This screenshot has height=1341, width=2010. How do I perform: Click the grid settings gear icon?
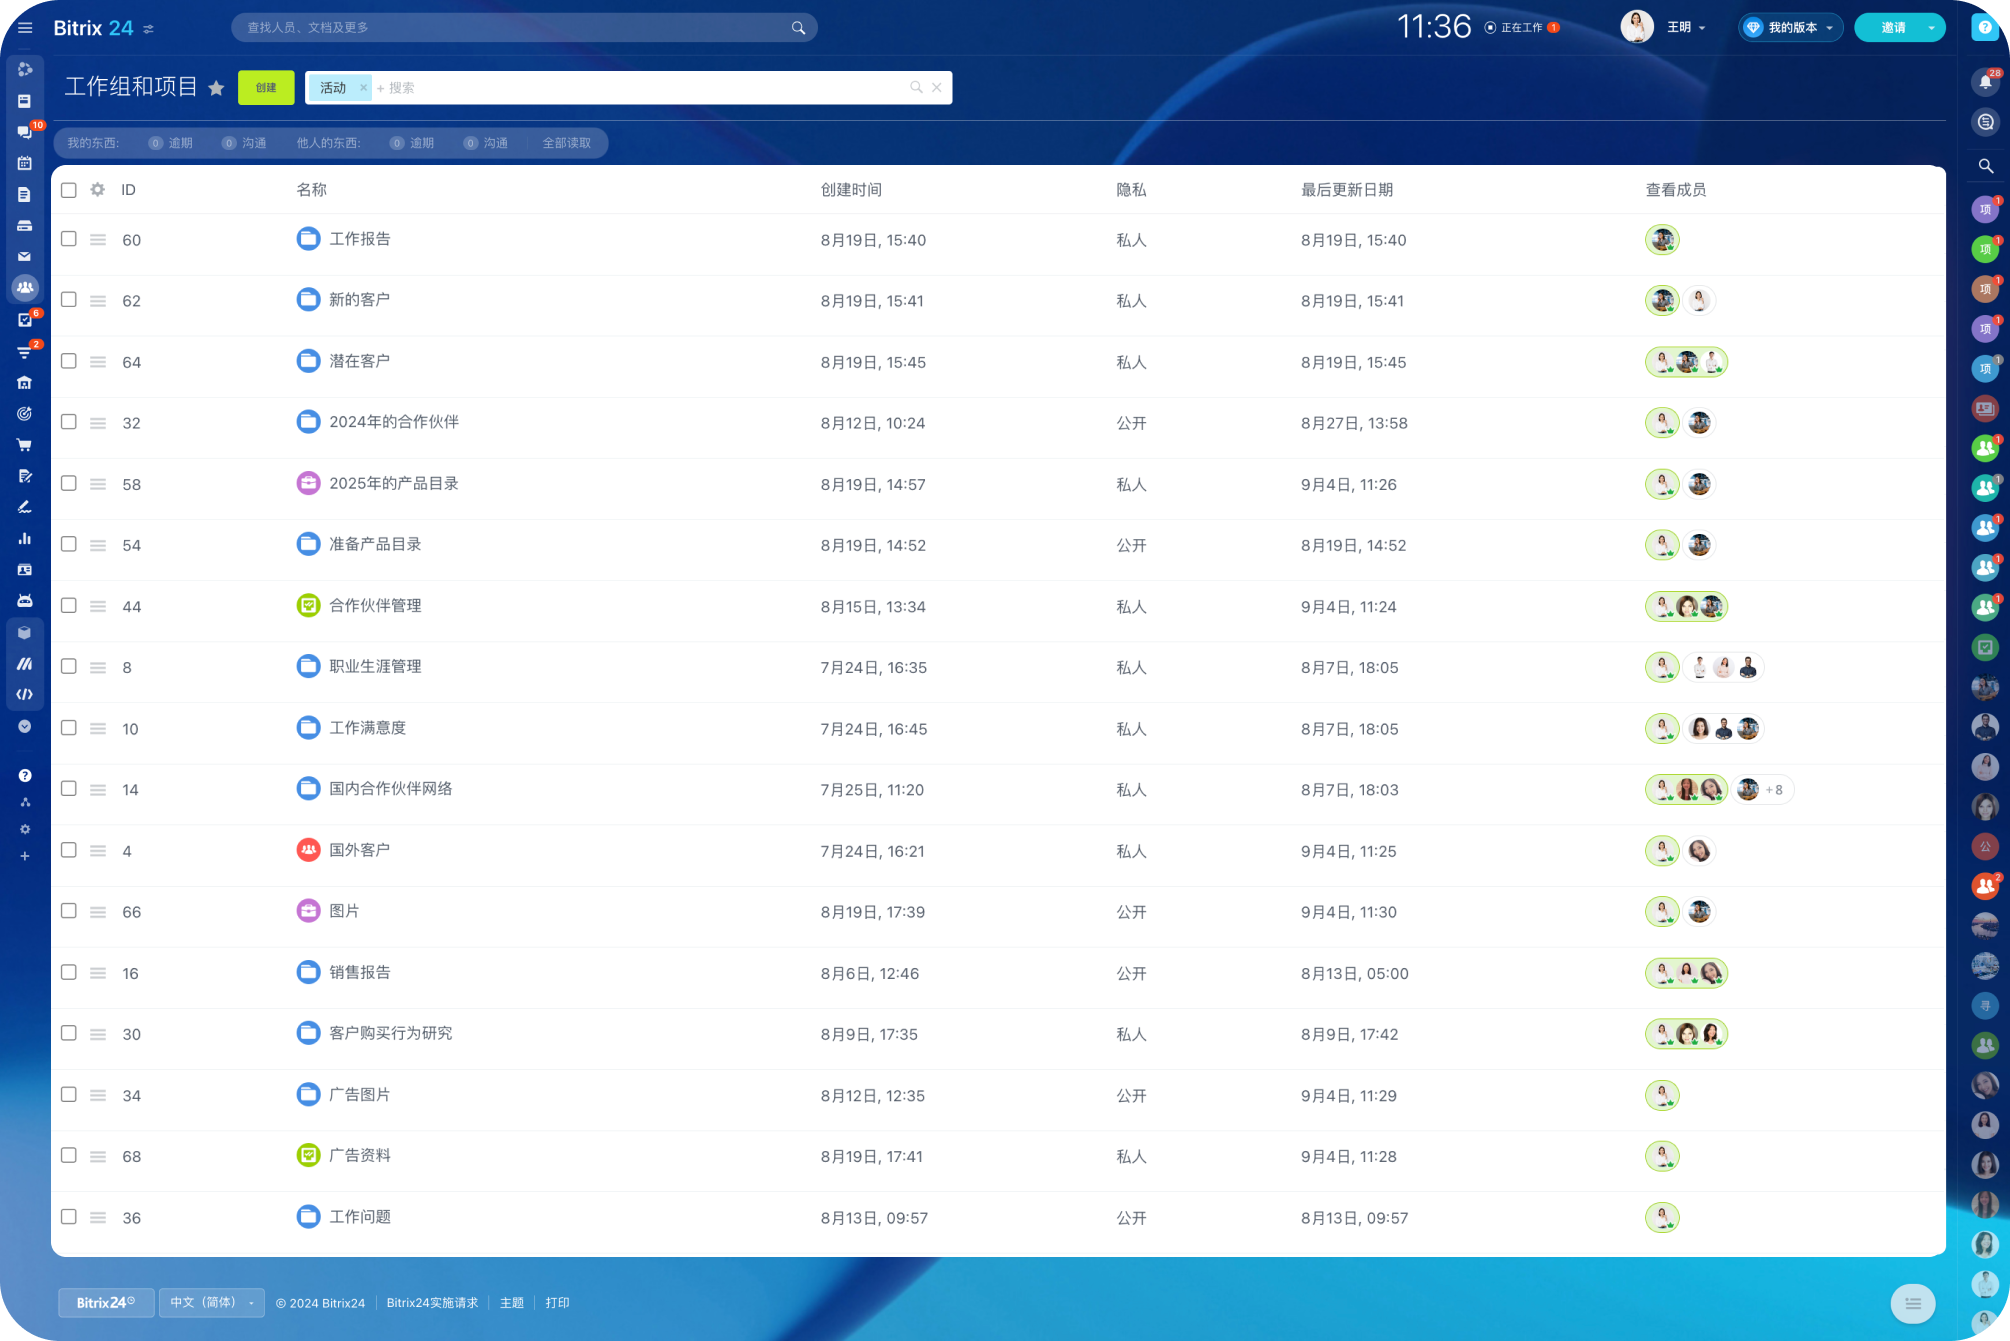click(97, 190)
